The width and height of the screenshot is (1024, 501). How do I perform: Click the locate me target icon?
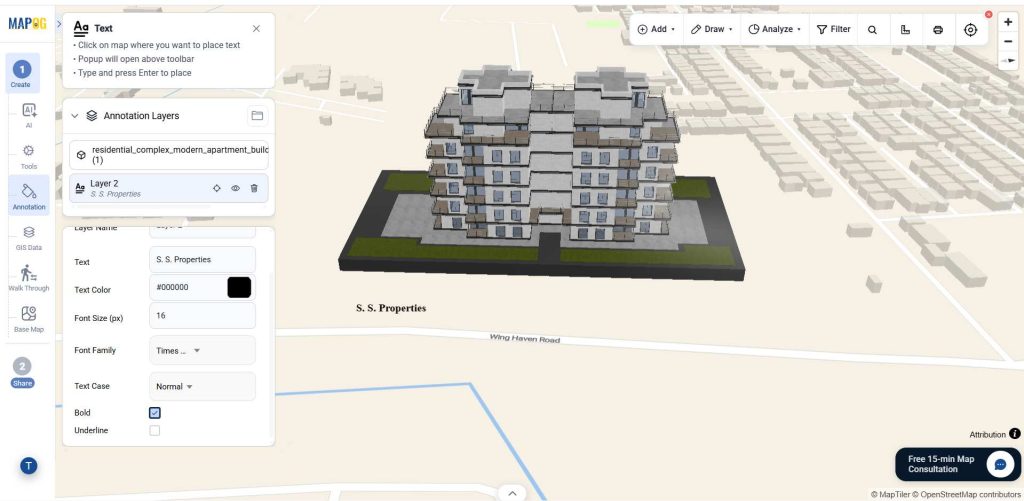[x=970, y=29]
